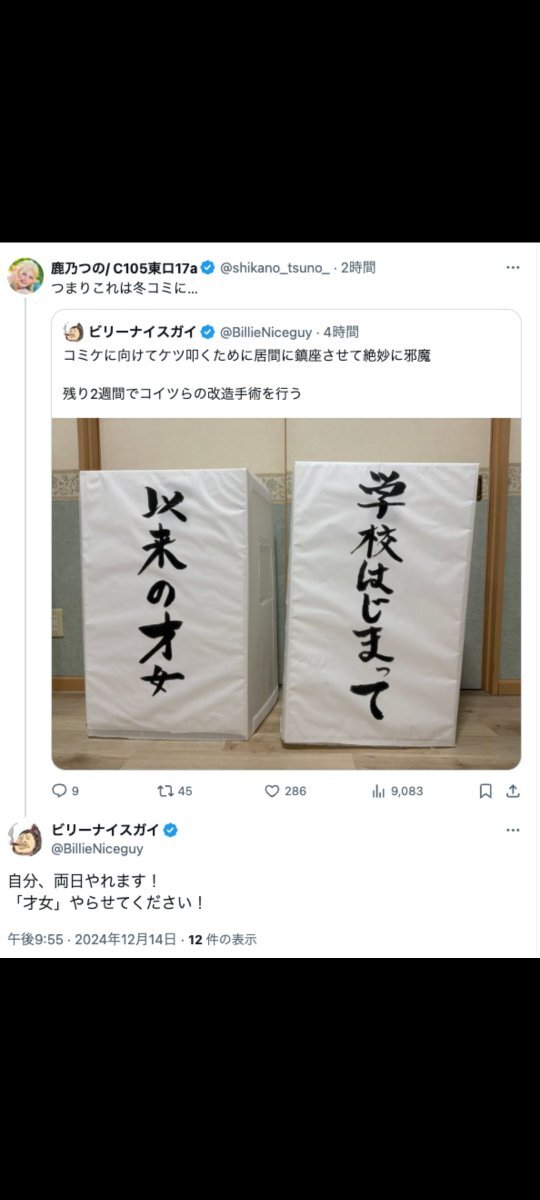
Task: Click the 2時間 timestamp on top tweet
Action: (358, 267)
